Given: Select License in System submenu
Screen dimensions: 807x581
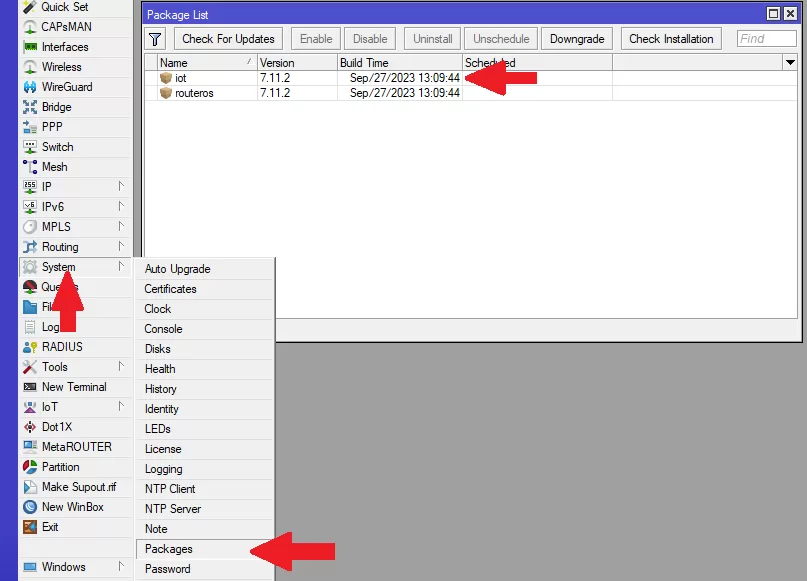Looking at the screenshot, I should click(x=204, y=449).
